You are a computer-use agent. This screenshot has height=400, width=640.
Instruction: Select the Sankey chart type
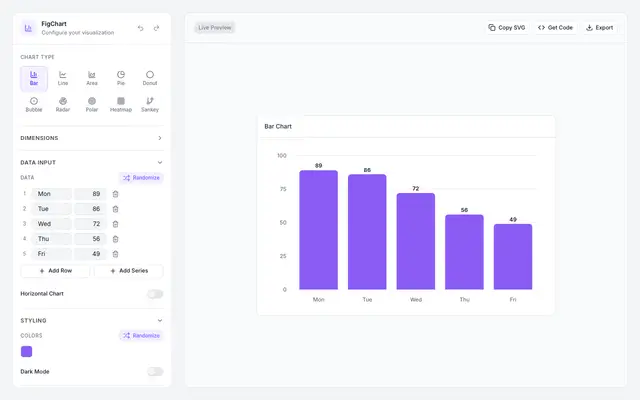pos(150,104)
